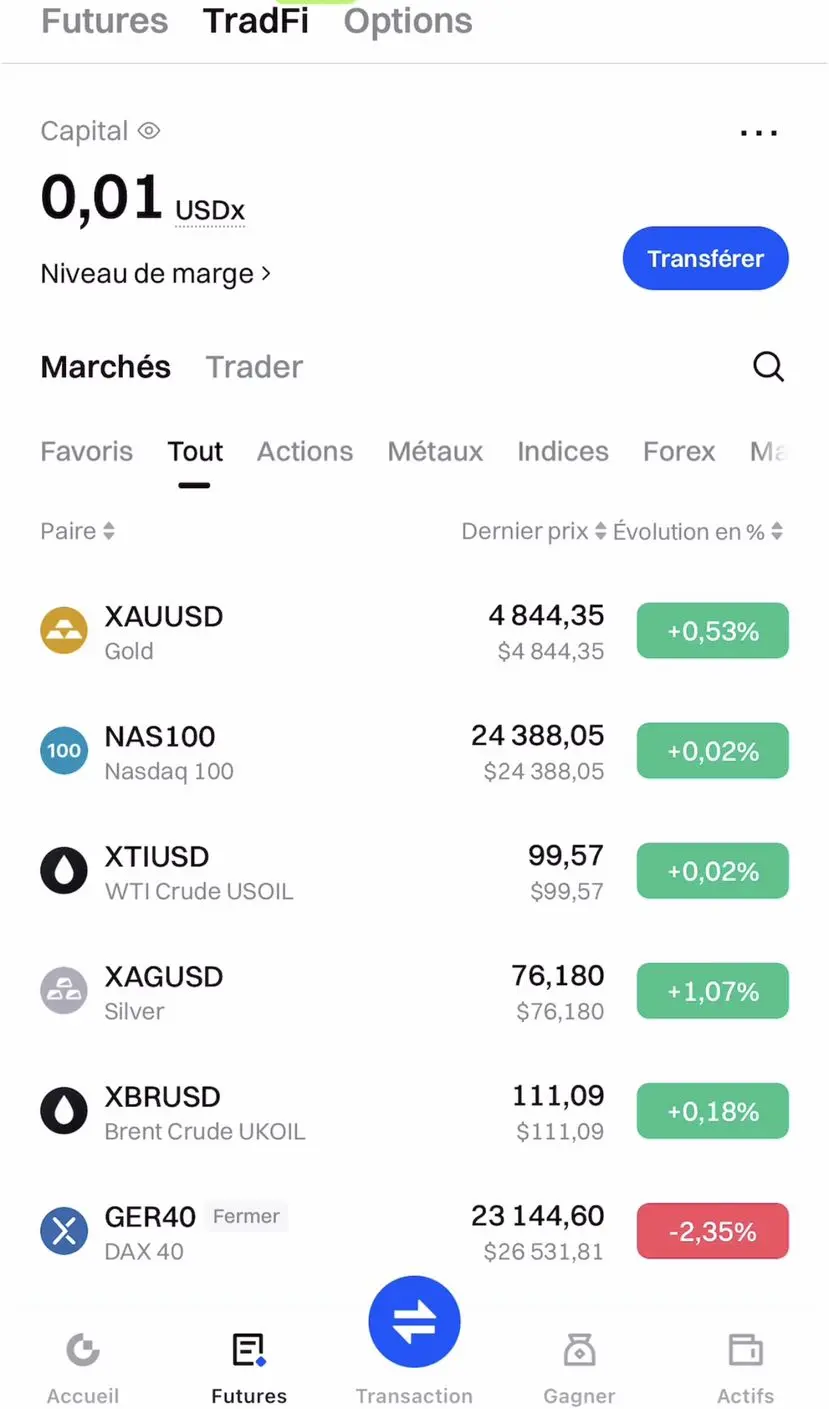This screenshot has height=1409, width=829.
Task: Open the Actifs wallet icon
Action: point(745,1352)
